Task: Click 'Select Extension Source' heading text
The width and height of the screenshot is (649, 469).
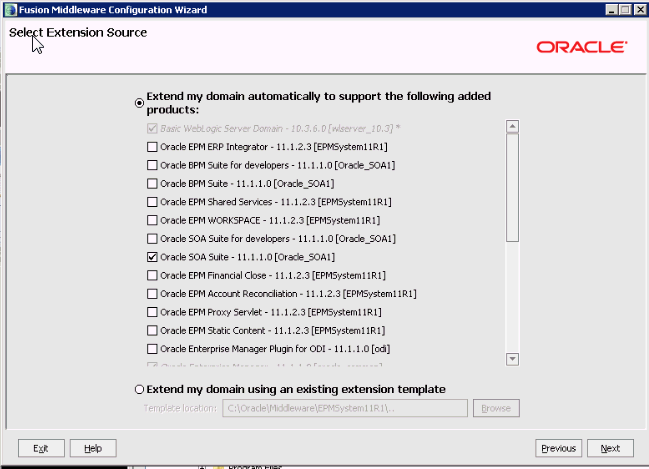Action: tap(78, 32)
